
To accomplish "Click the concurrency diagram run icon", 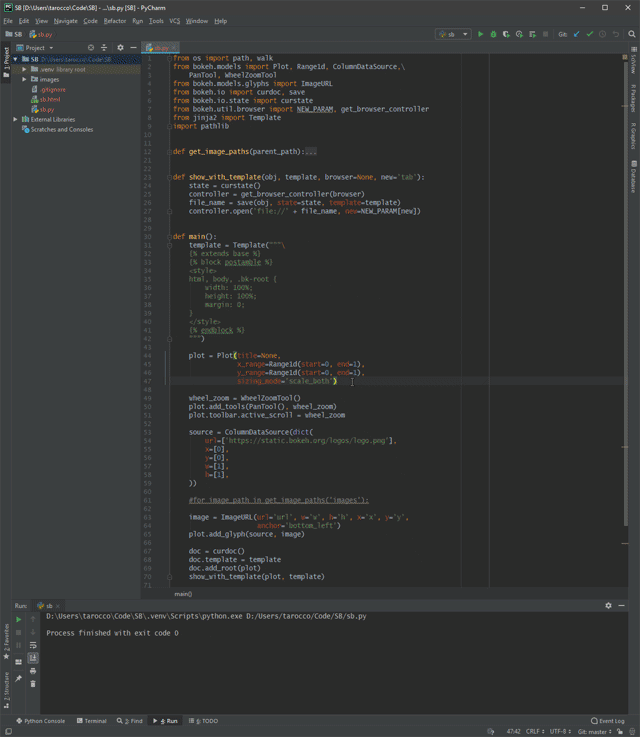I will pos(532,34).
